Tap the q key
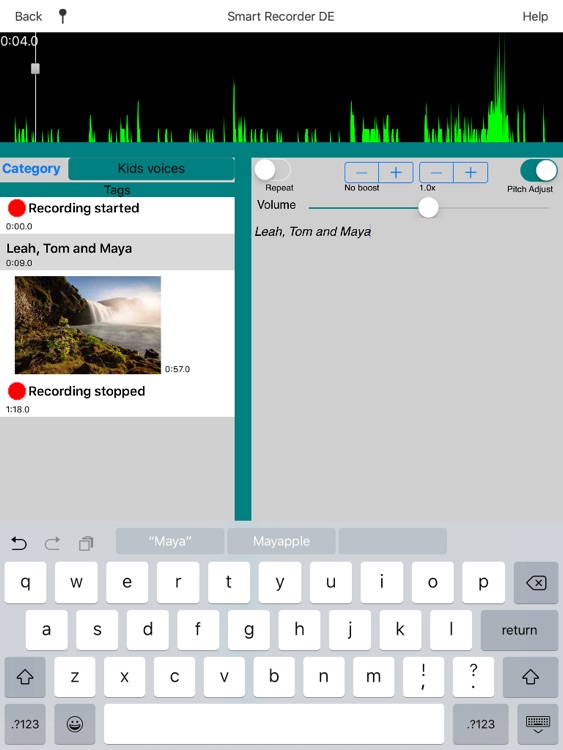This screenshot has height=750, width=563. pos(25,583)
